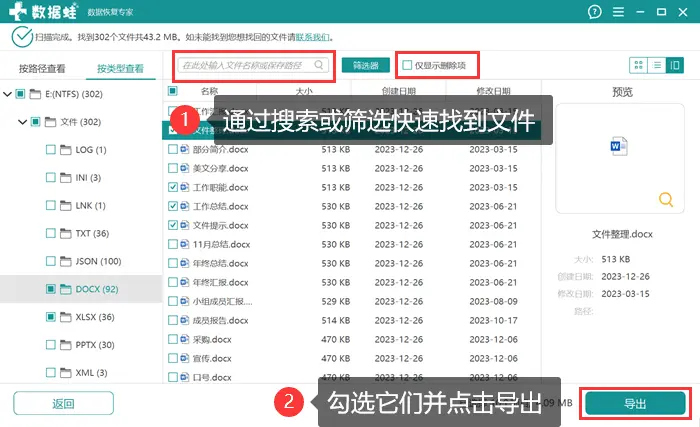
Task: Open the help question-mark icon
Action: pyautogui.click(x=594, y=12)
